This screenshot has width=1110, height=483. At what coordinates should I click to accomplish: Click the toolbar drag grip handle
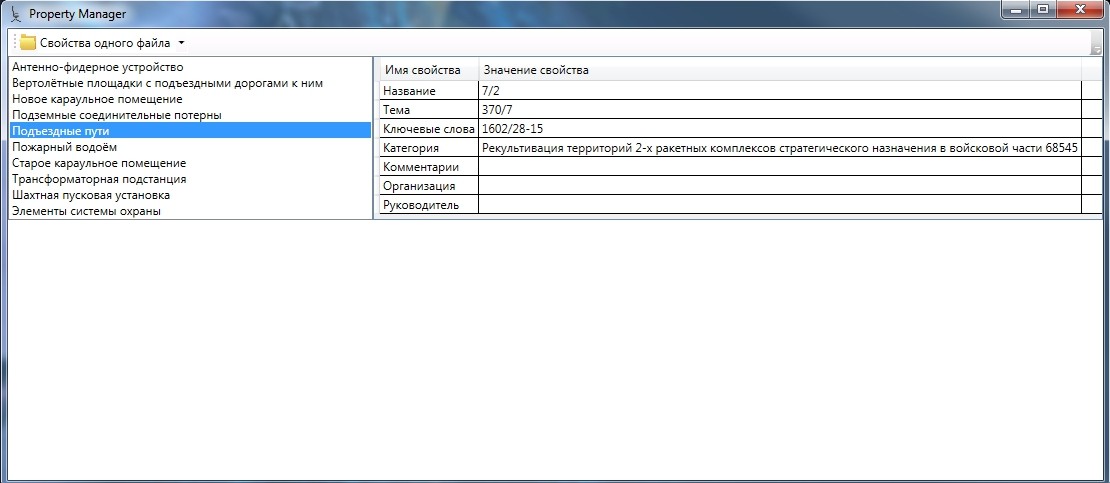(x=13, y=43)
